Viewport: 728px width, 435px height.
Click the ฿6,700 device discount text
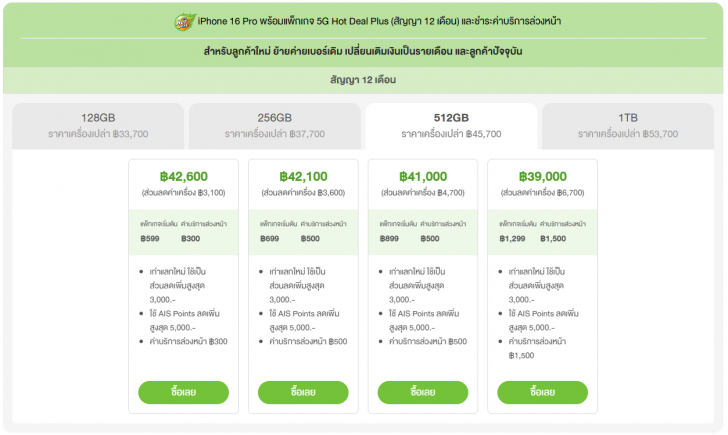click(543, 192)
